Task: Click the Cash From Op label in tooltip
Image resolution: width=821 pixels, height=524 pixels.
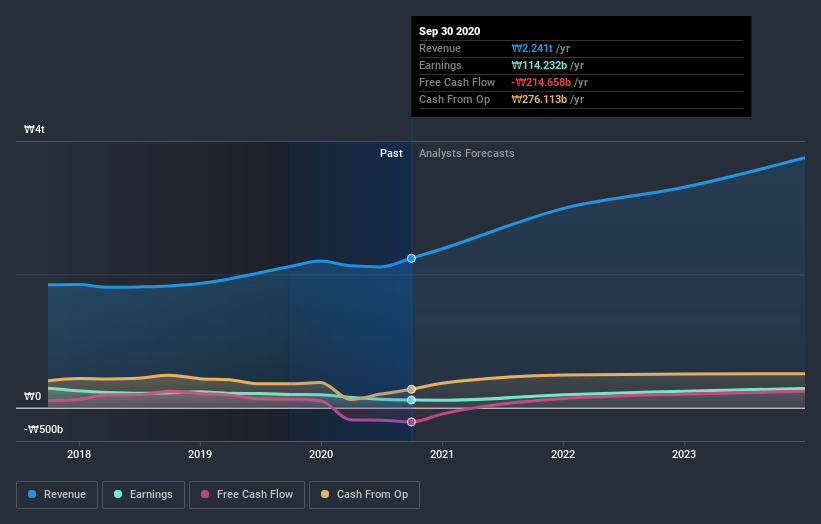Action: point(454,99)
